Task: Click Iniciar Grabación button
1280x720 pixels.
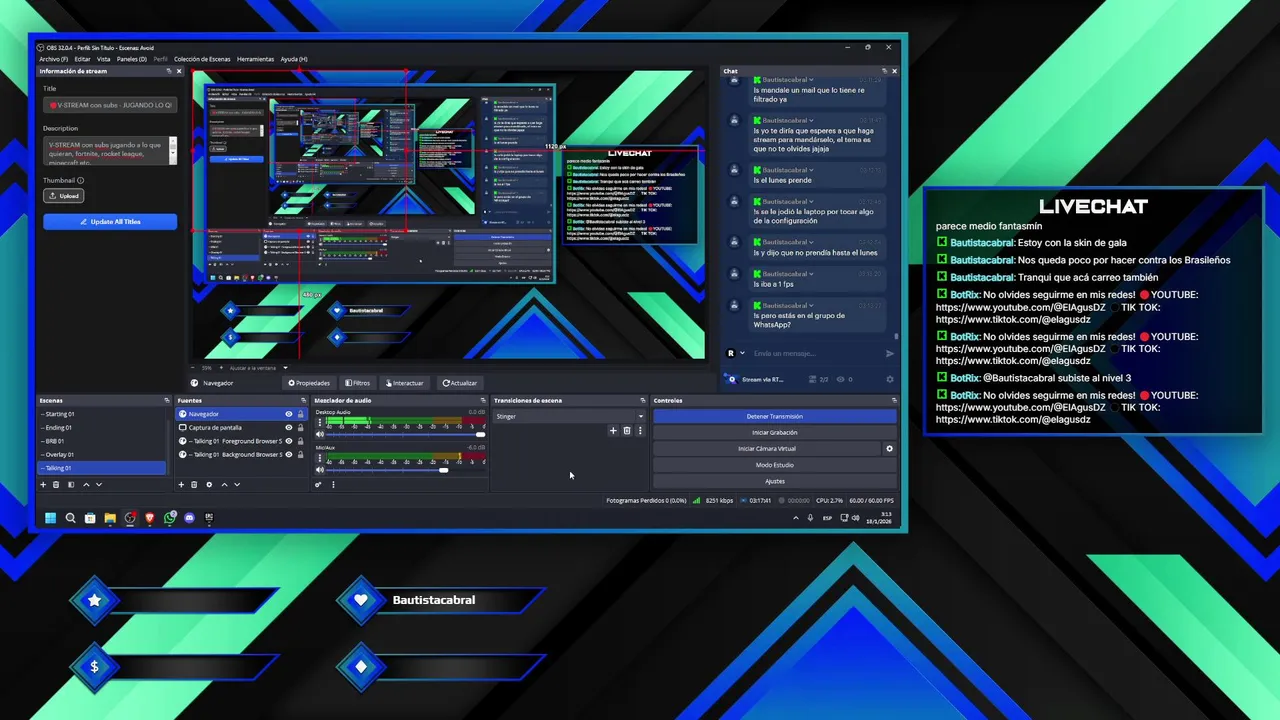Action: (x=775, y=433)
